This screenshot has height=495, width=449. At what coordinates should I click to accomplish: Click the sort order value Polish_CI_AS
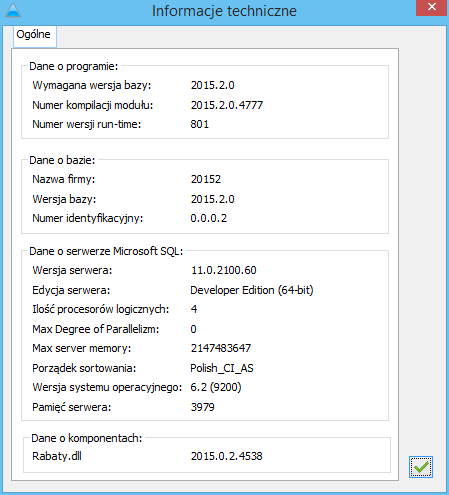point(222,368)
